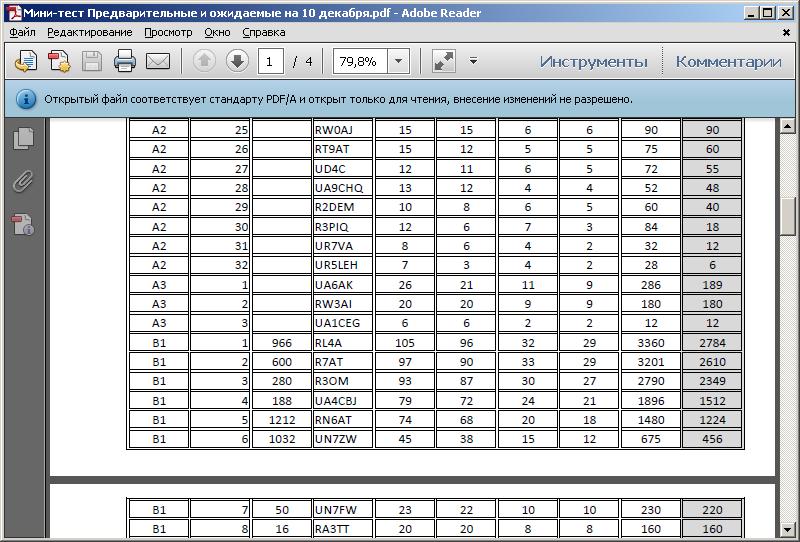Click score 2610 in R7AT row
The width and height of the screenshot is (800, 542).
tap(712, 362)
